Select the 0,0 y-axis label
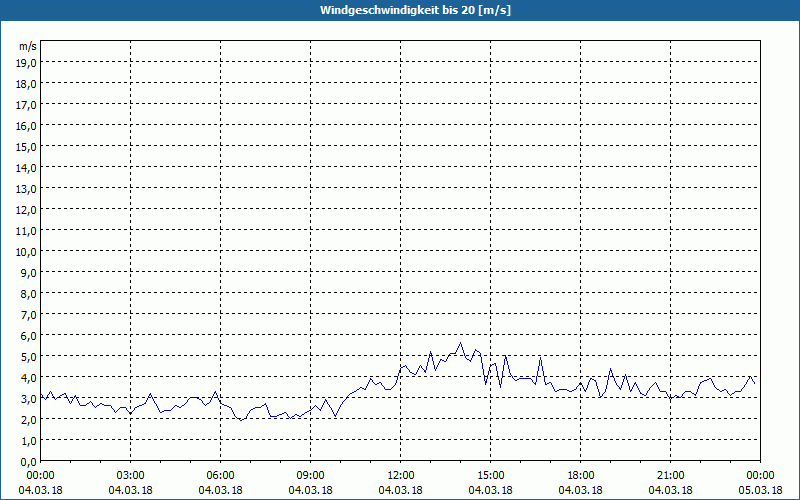 click(30, 462)
